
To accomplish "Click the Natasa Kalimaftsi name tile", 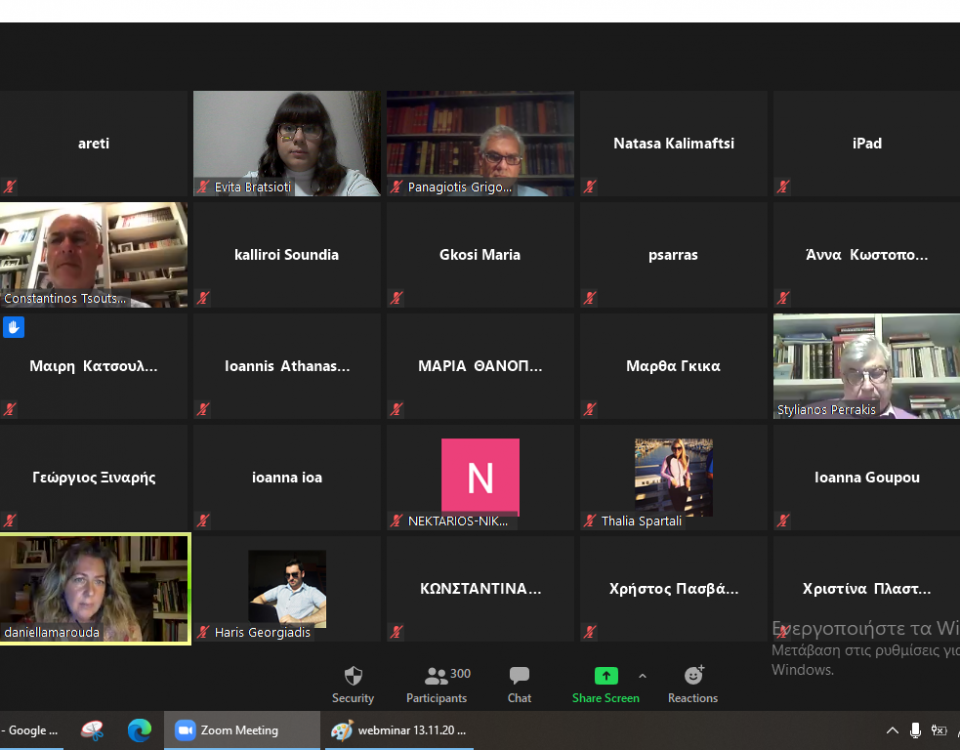I will point(673,143).
